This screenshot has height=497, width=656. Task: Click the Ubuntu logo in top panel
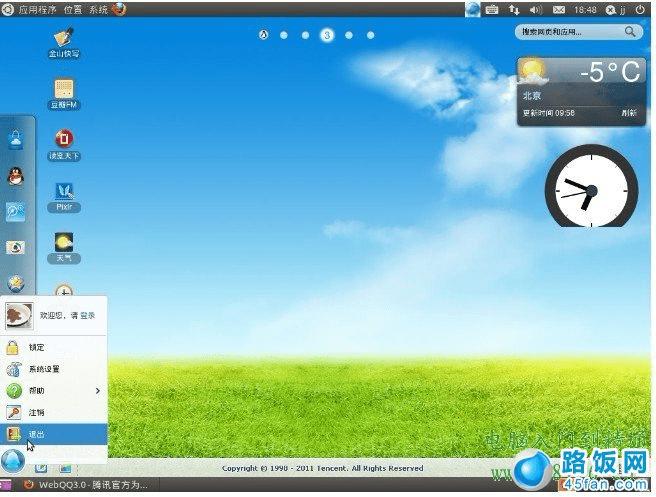coord(8,9)
